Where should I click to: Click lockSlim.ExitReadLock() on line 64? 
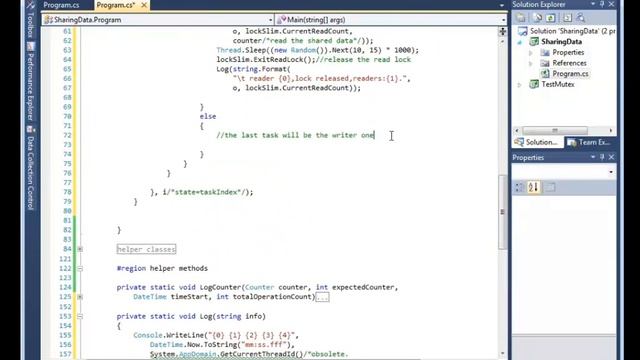(x=265, y=60)
